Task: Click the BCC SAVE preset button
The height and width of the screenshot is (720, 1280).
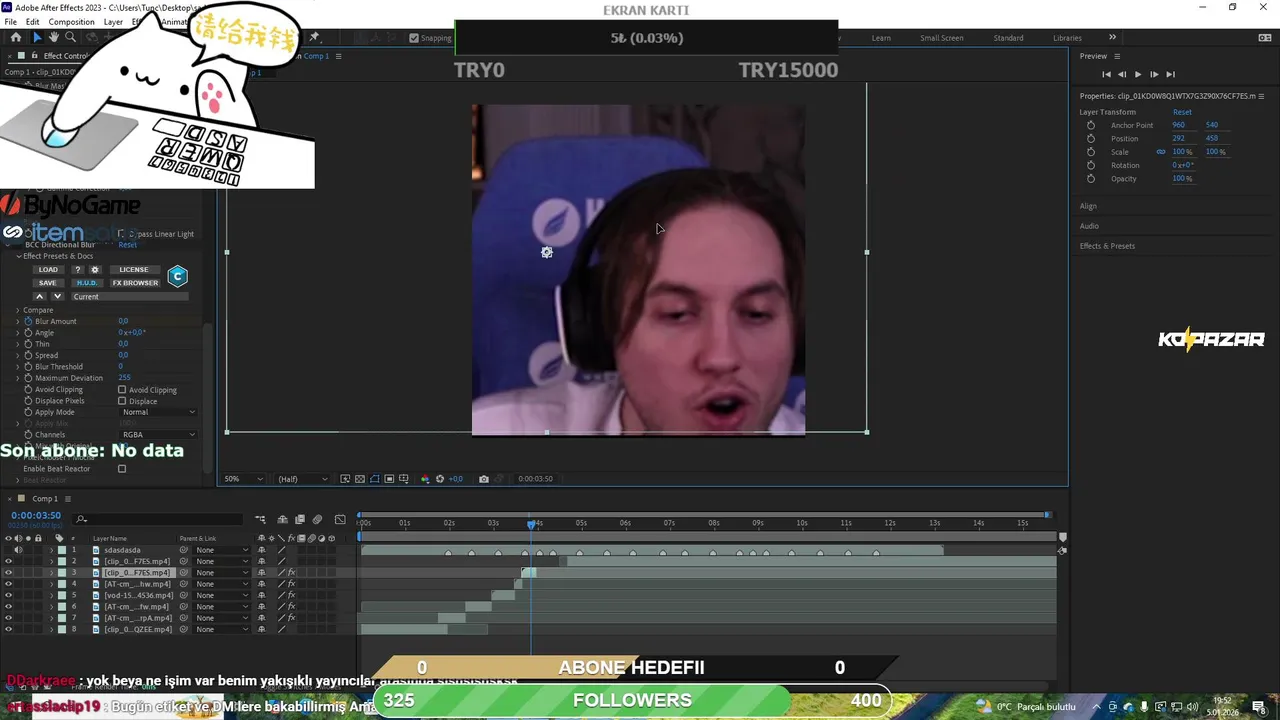Action: 48,283
